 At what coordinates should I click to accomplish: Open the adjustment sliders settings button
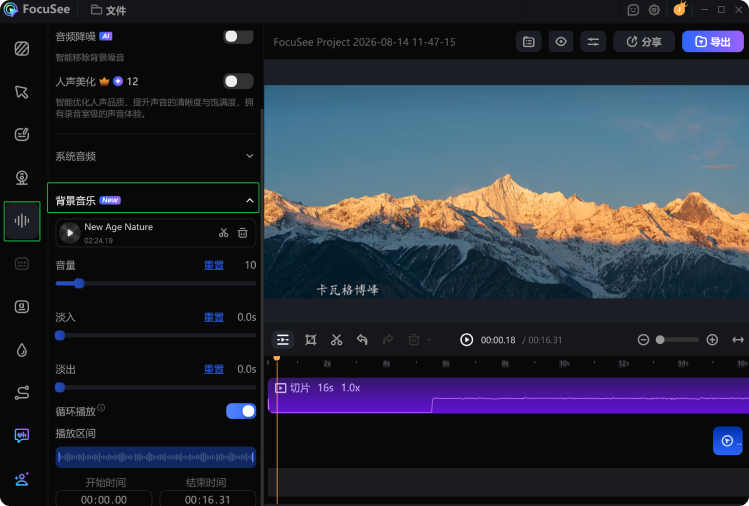pos(593,42)
